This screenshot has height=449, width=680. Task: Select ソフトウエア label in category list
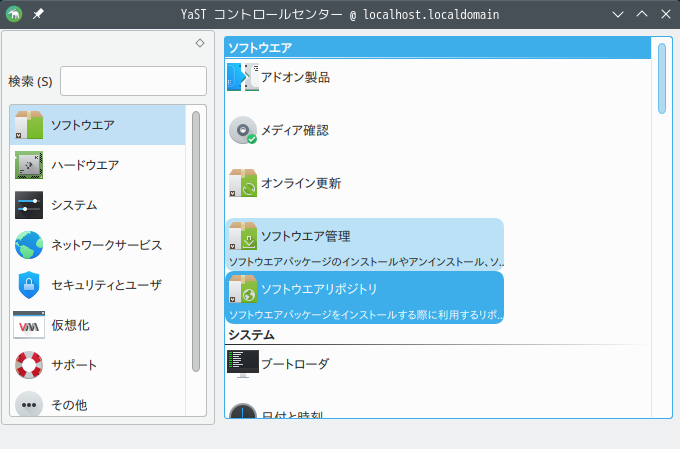(x=83, y=125)
